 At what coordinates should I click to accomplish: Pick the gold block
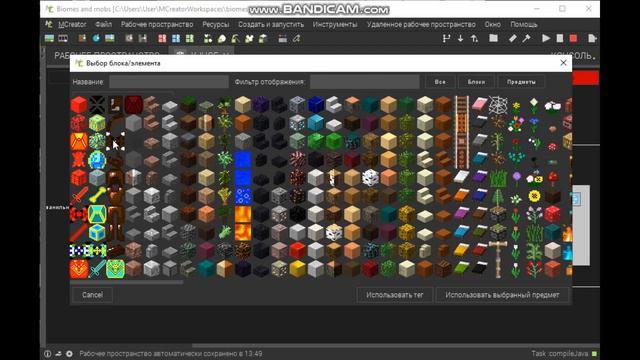(297, 269)
